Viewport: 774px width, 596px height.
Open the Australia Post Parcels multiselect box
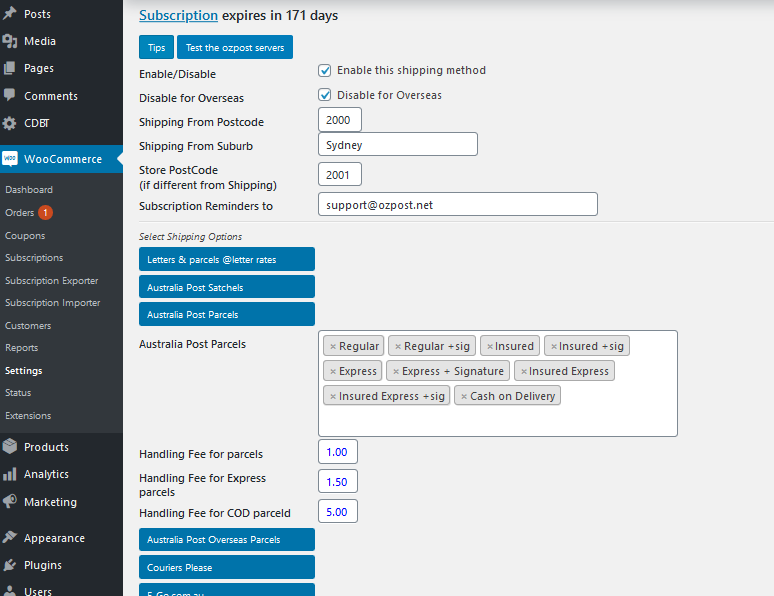tap(498, 384)
